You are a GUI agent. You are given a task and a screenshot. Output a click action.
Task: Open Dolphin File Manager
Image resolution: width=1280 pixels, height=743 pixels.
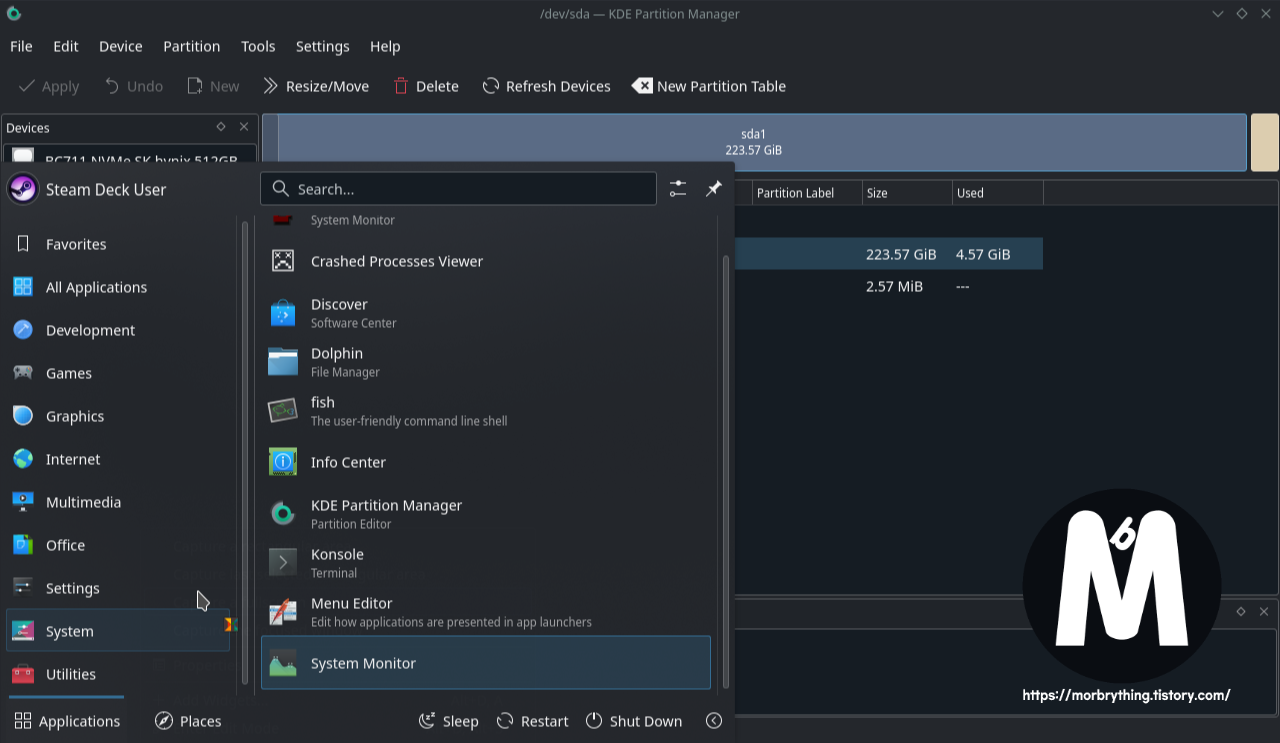(486, 362)
